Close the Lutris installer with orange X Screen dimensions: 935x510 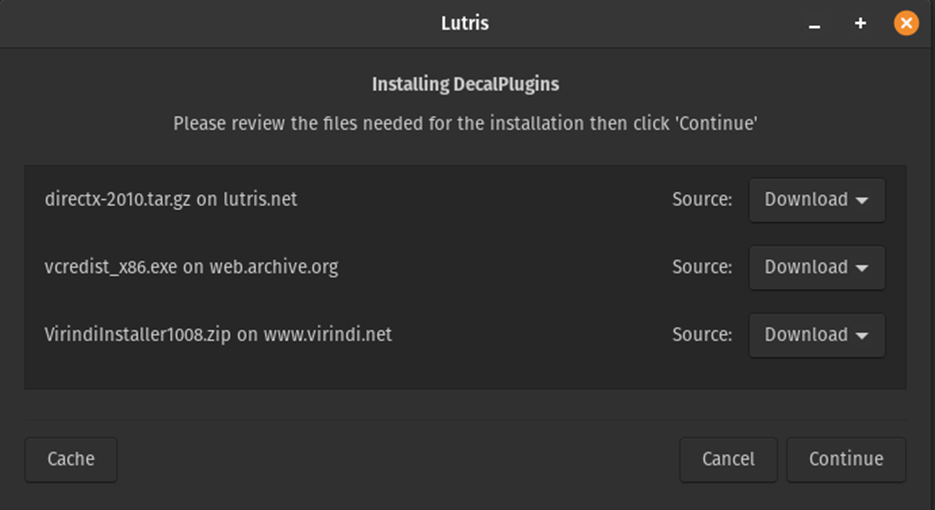point(906,23)
